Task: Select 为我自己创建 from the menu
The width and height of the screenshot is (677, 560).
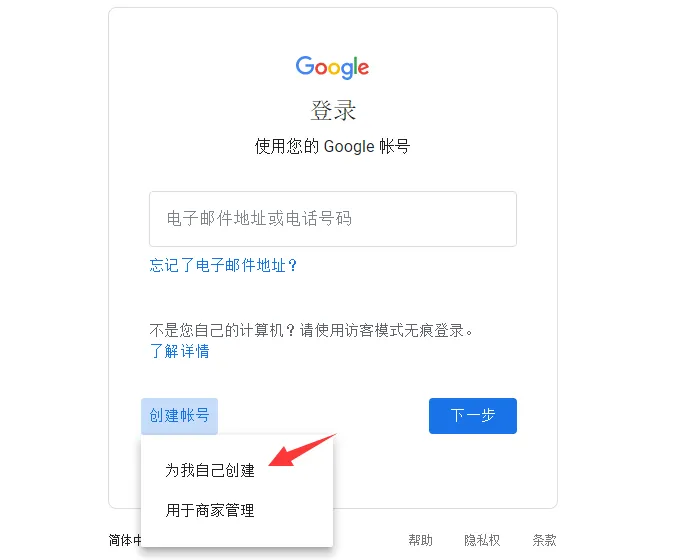Action: (x=210, y=470)
